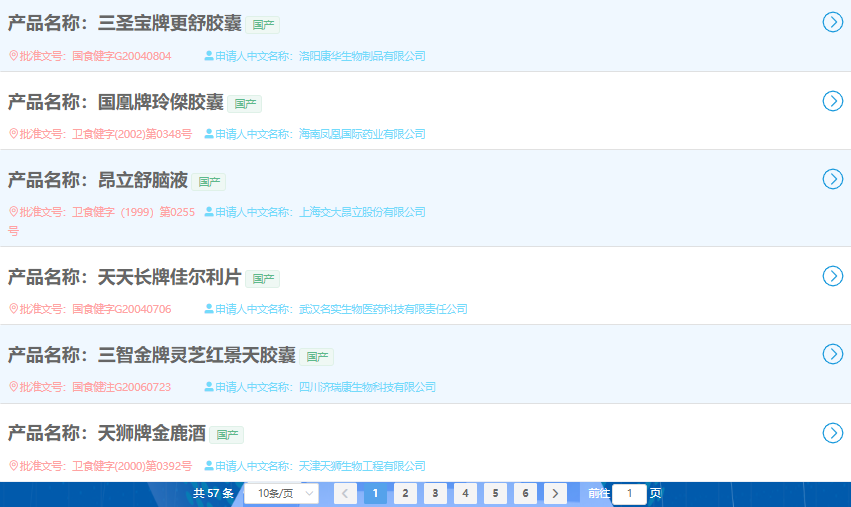This screenshot has width=851, height=507.
Task: Go to next page arrow
Action: 555,493
